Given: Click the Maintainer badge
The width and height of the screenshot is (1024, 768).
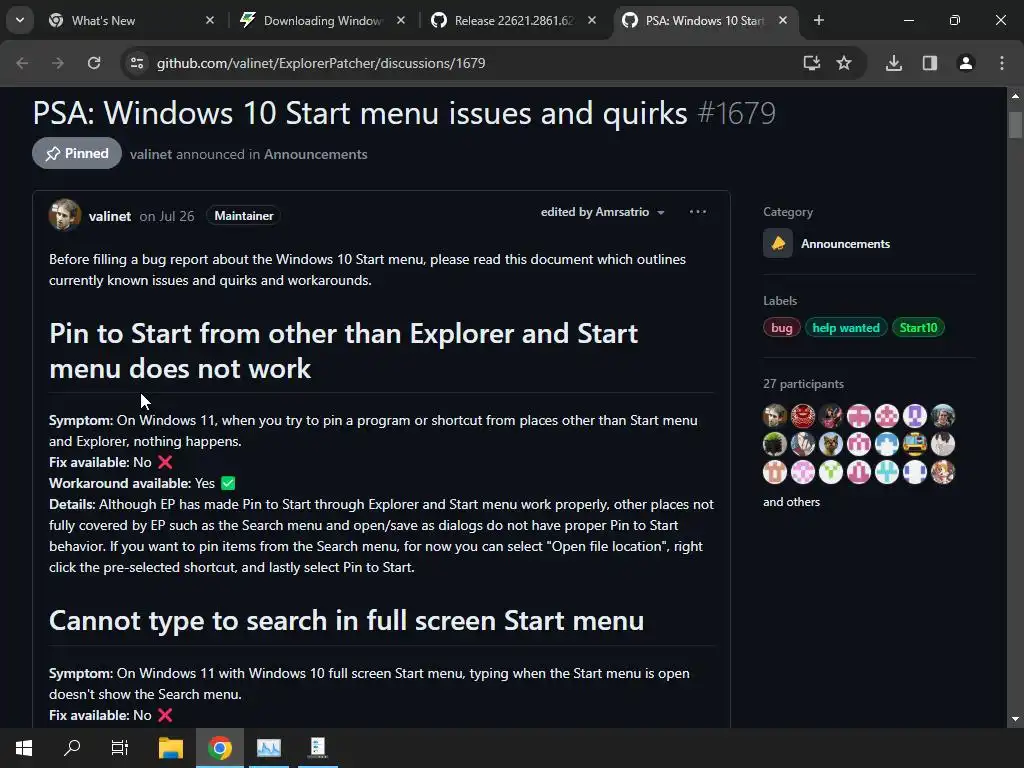Looking at the screenshot, I should 244,216.
